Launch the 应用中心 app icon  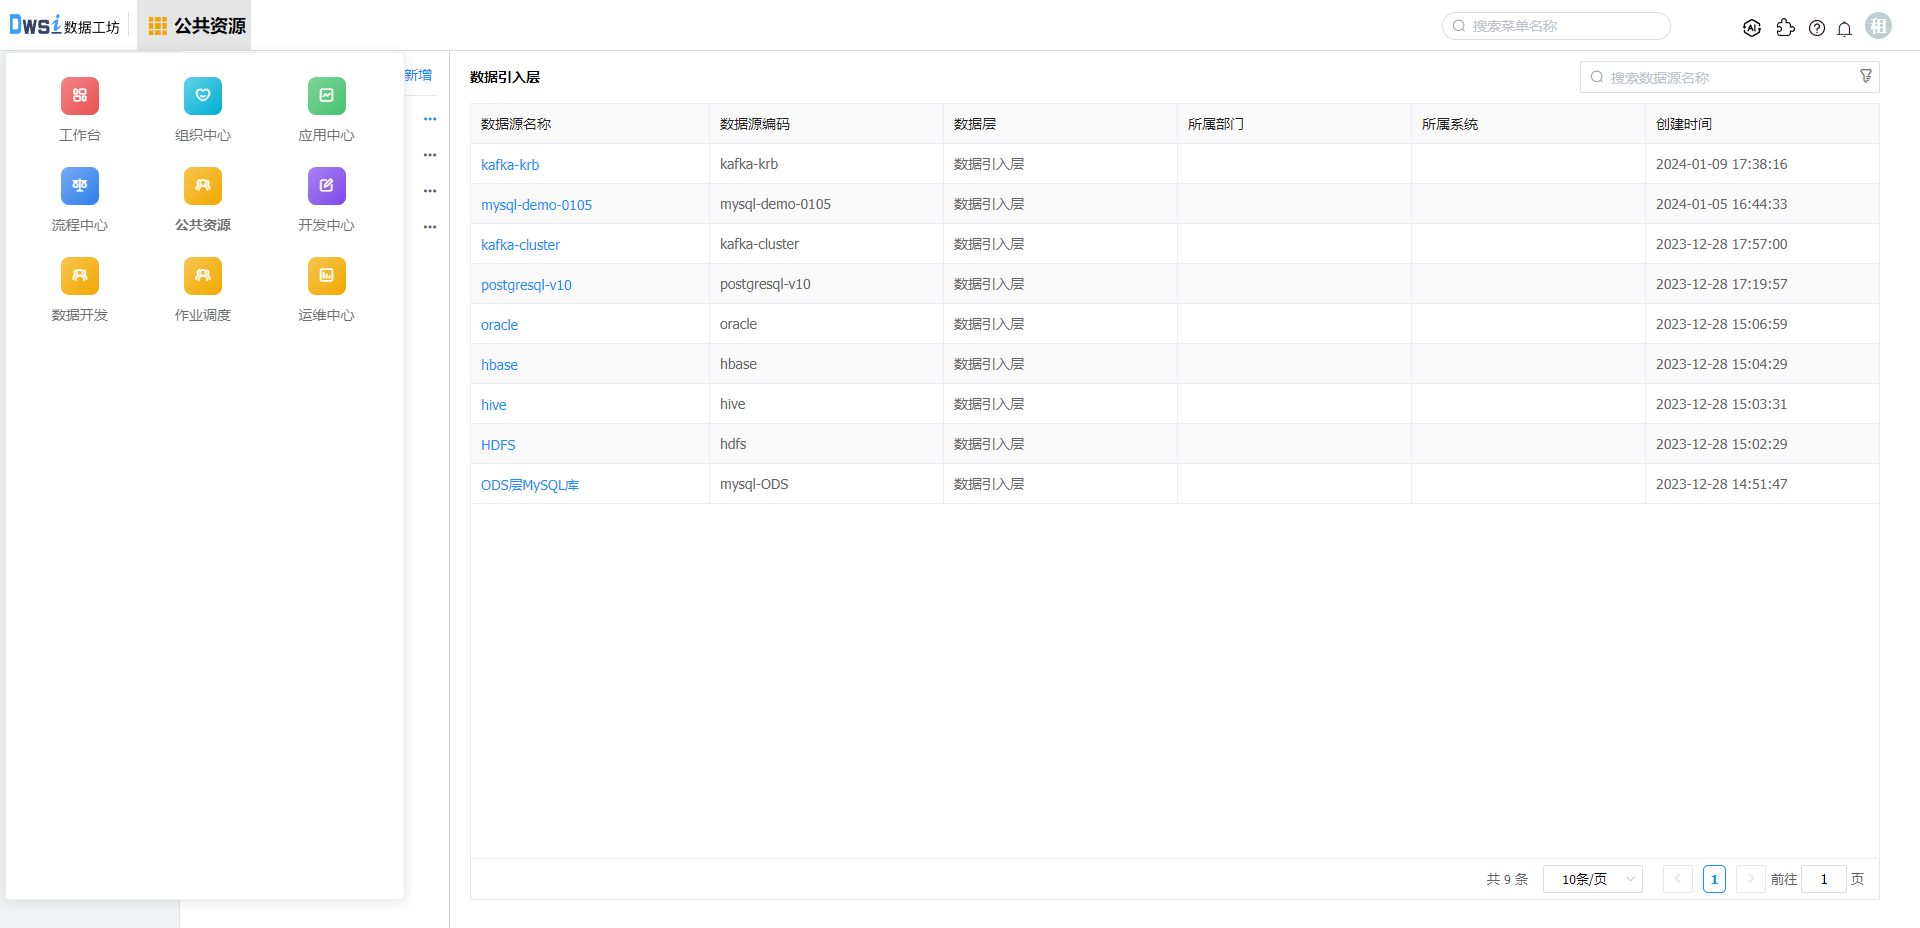[x=326, y=97]
